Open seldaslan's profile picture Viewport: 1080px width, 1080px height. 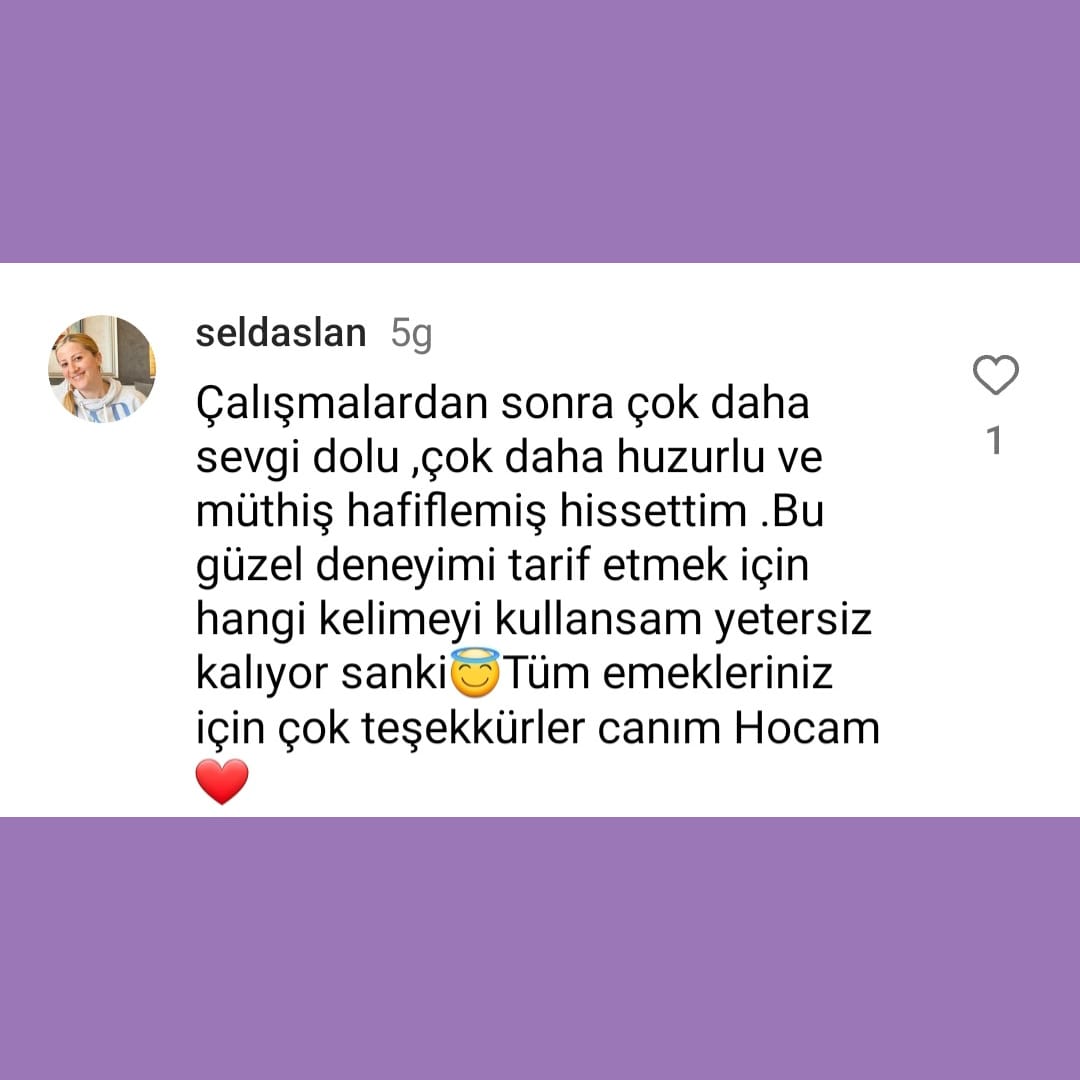point(102,369)
